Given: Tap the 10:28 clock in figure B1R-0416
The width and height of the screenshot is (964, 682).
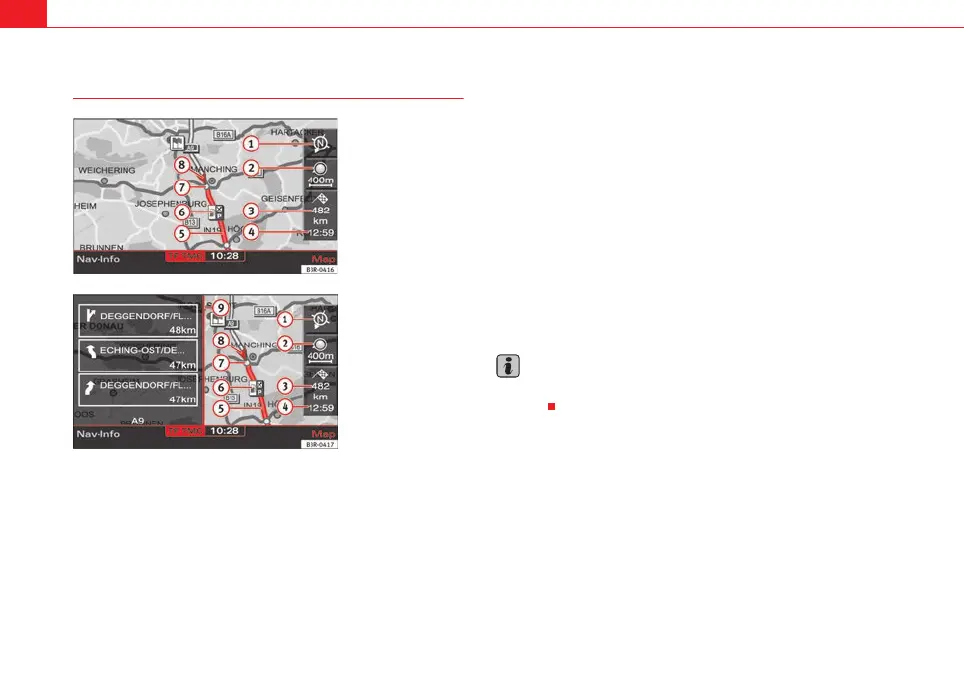Looking at the screenshot, I should pos(224,256).
